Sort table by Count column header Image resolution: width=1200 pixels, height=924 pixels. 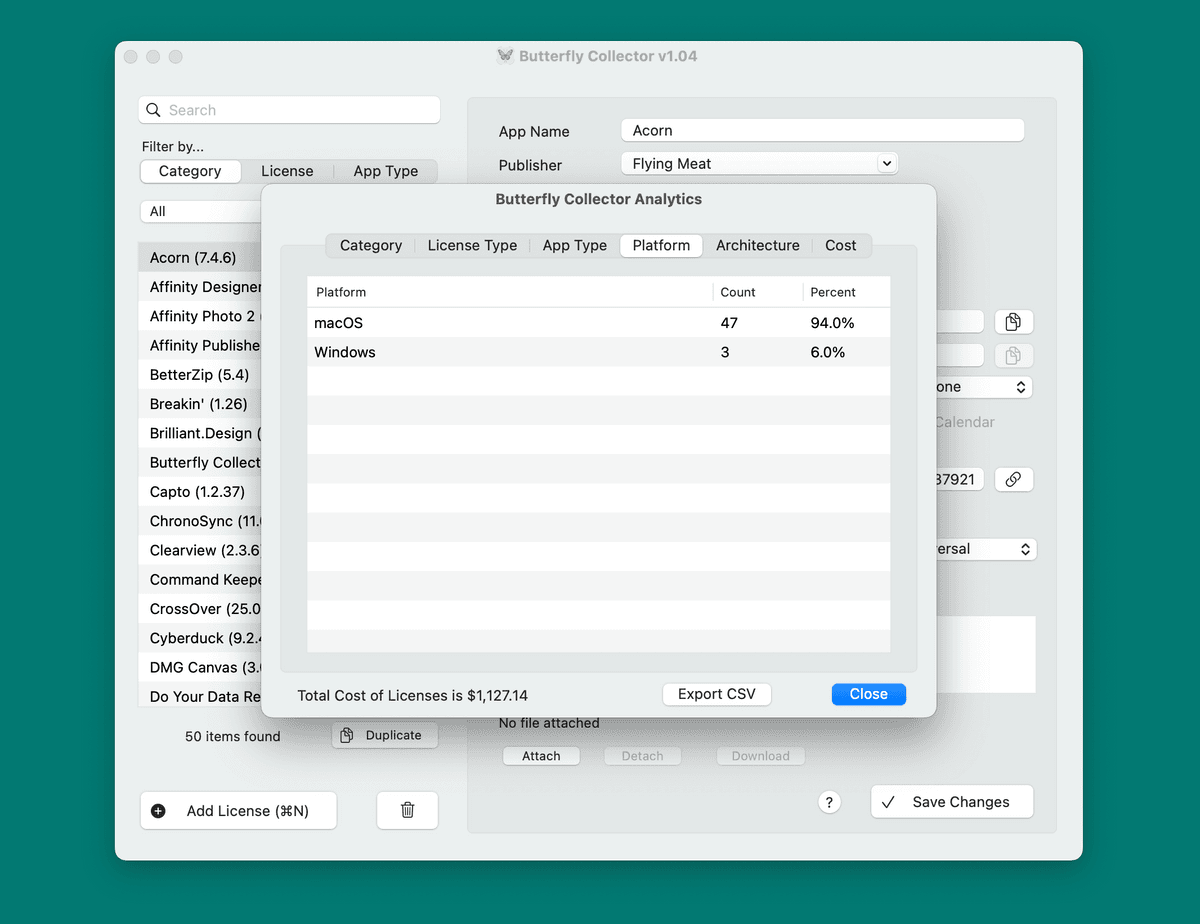pyautogui.click(x=738, y=292)
